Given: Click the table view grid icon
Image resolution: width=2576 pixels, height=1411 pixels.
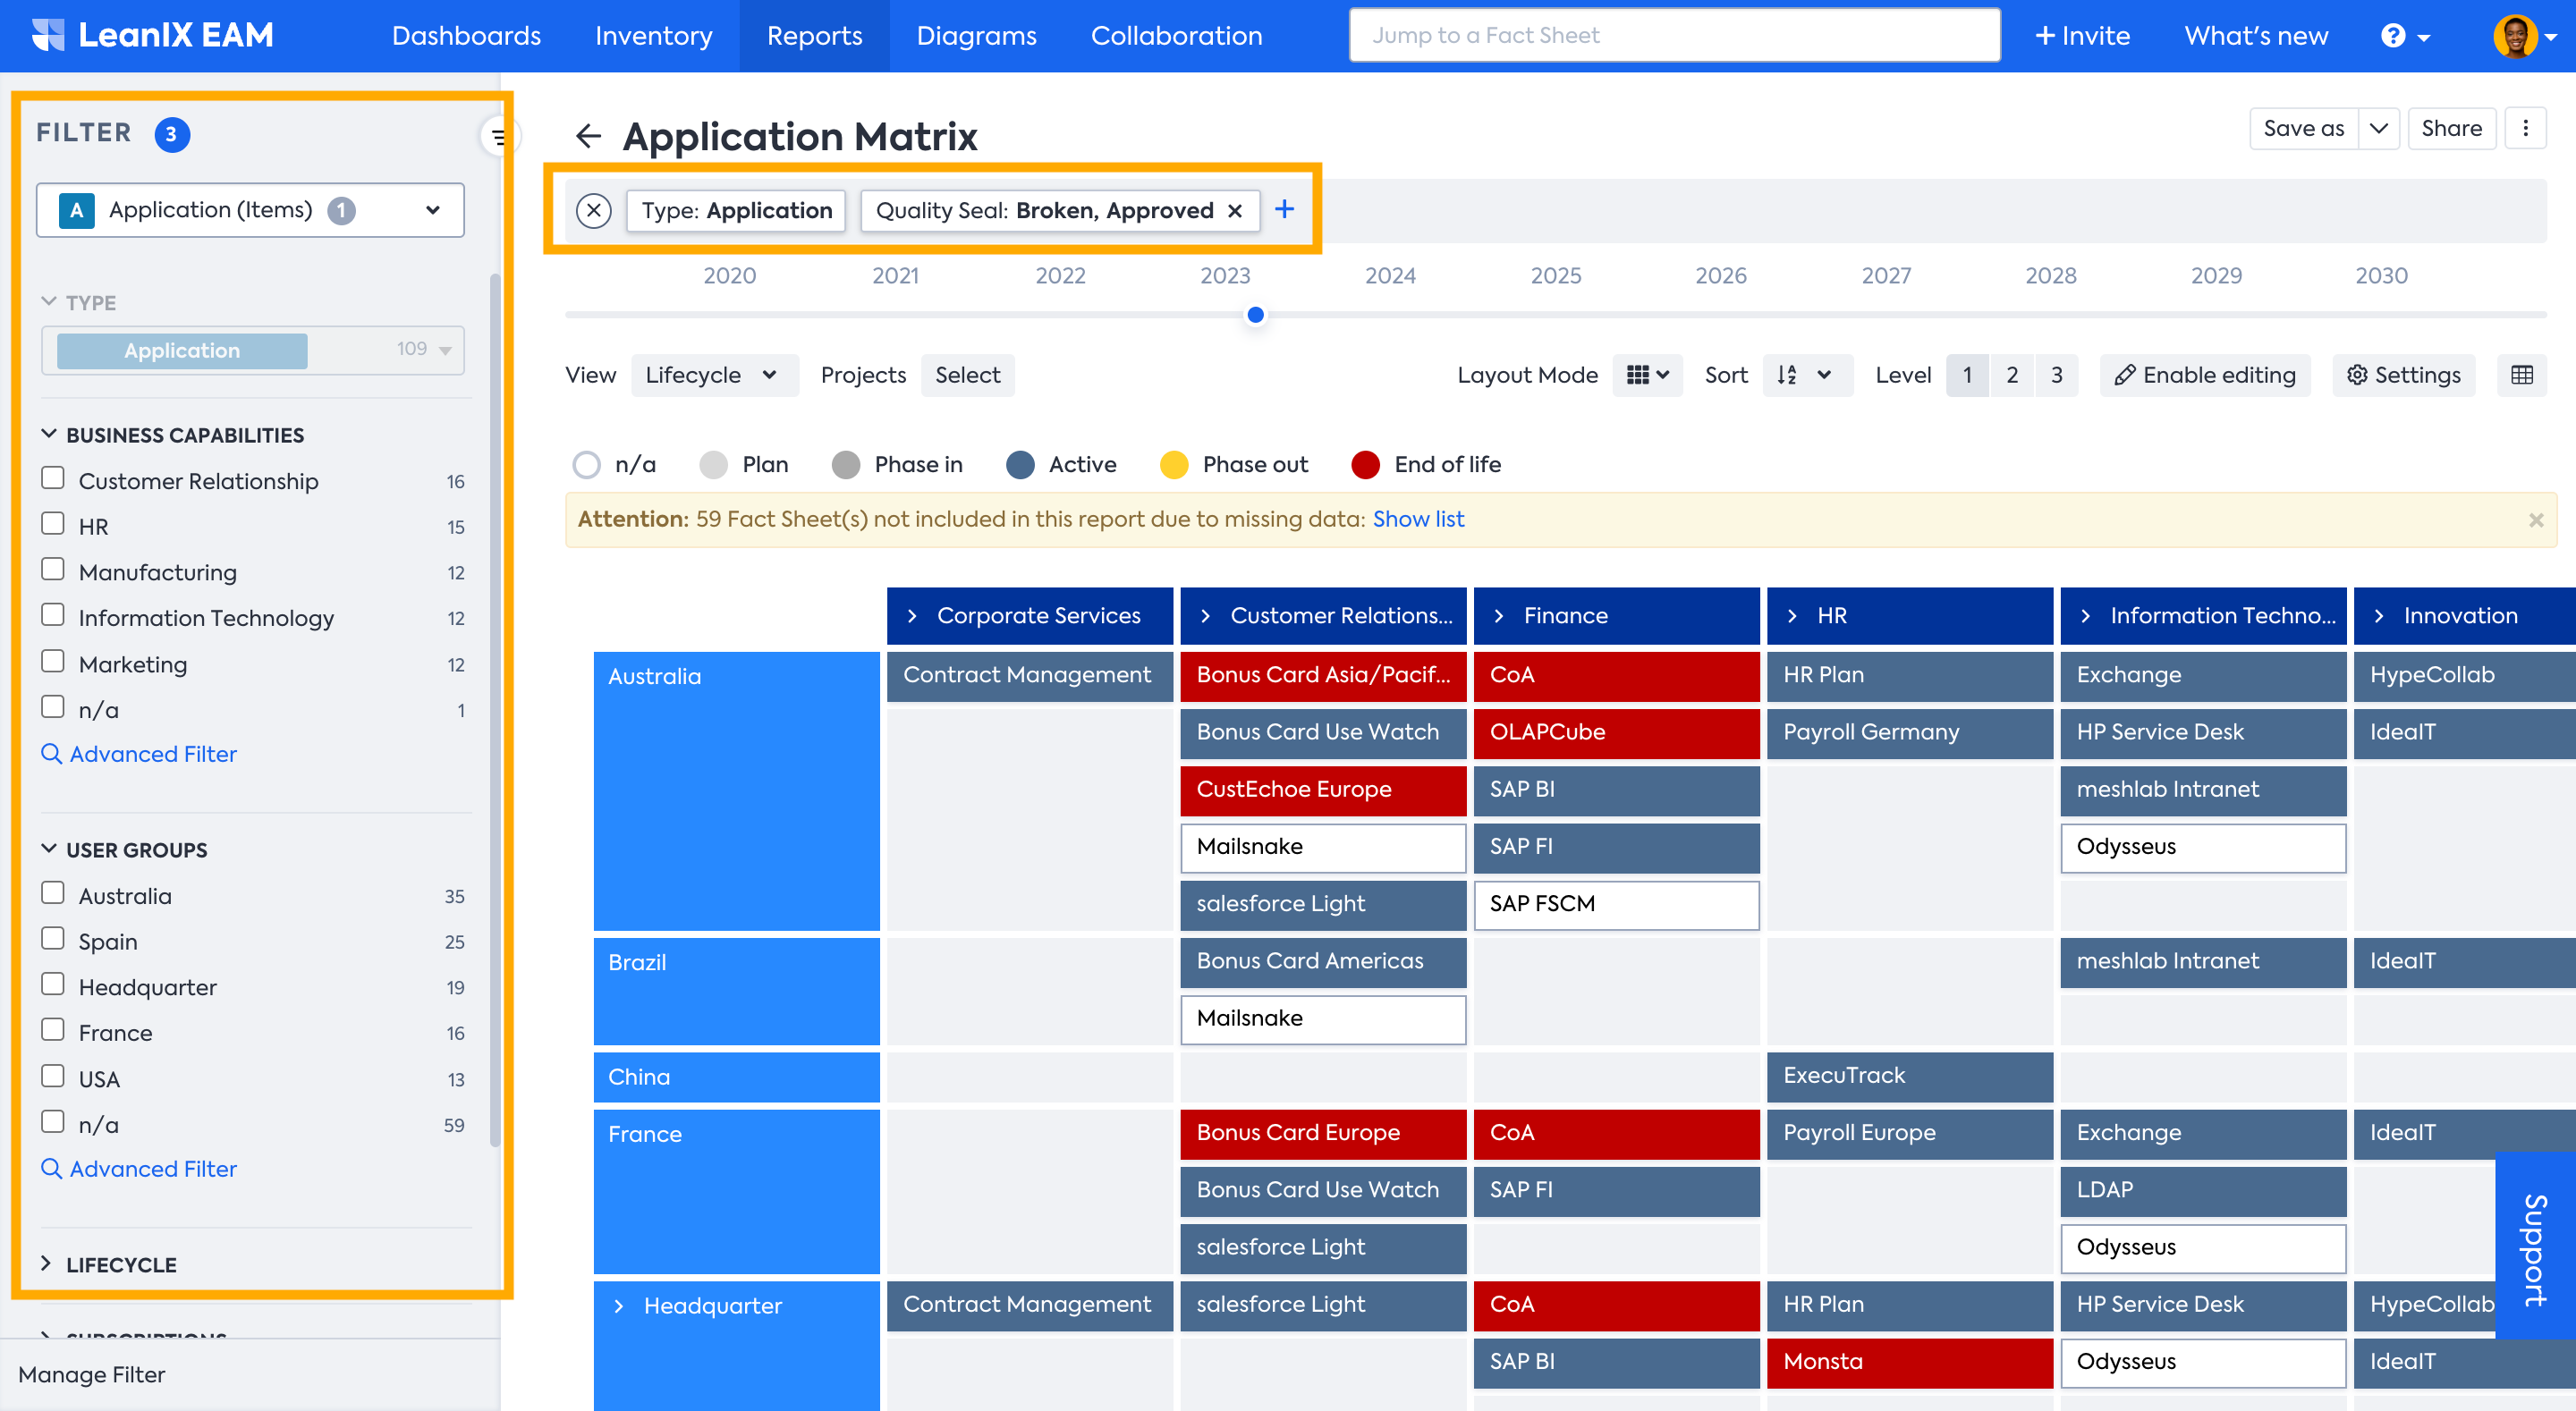Looking at the screenshot, I should [2521, 375].
